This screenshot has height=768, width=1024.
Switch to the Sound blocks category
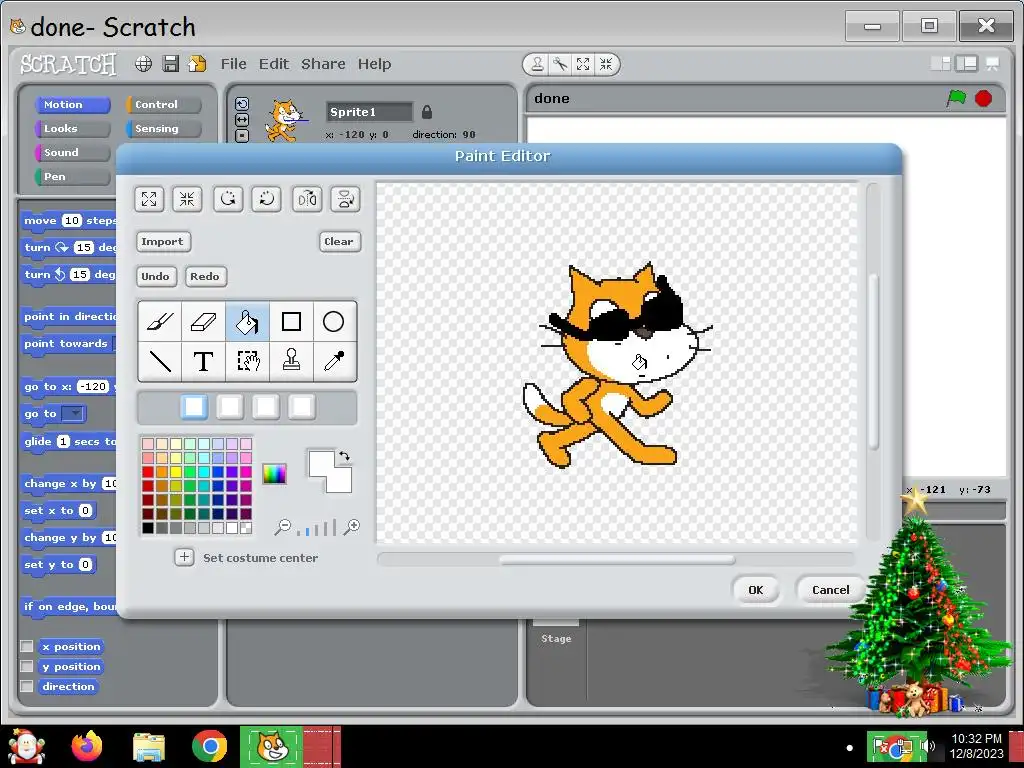point(72,153)
